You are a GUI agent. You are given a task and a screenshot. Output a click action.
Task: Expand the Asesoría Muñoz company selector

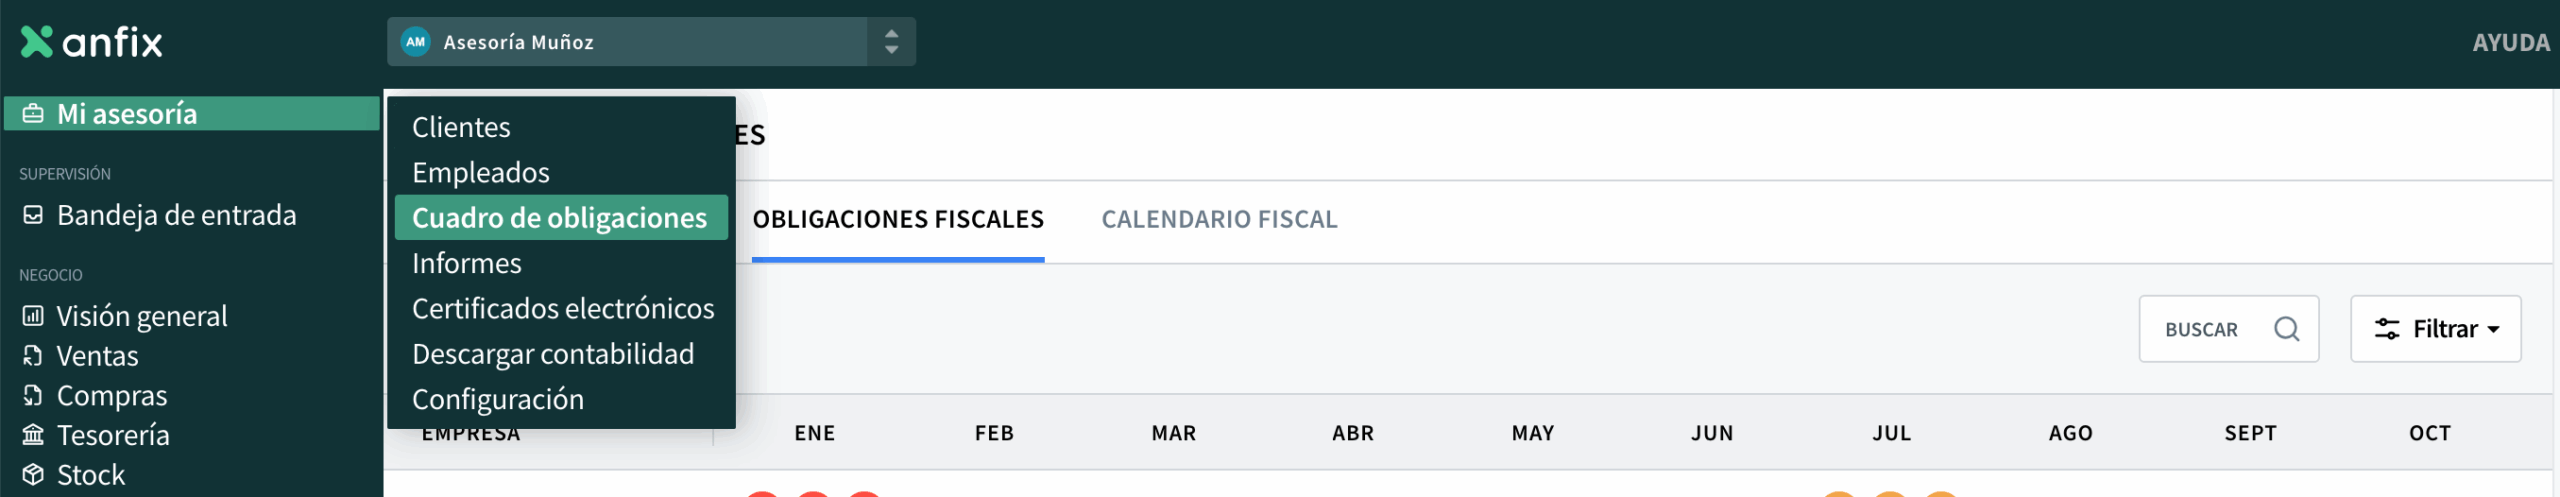[890, 42]
